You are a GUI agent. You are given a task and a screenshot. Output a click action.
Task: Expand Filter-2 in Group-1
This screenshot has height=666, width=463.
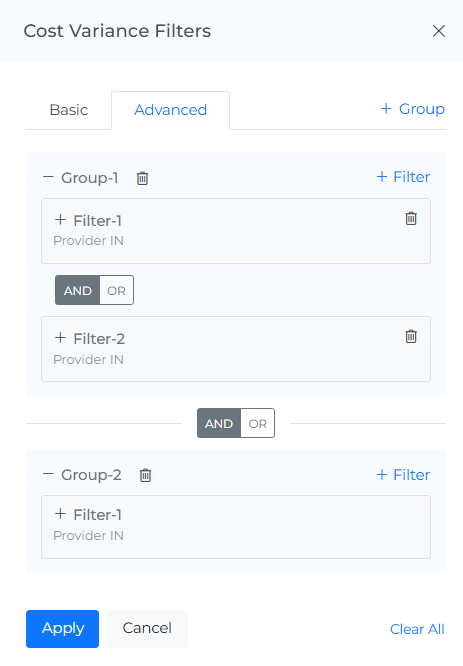(x=60, y=338)
